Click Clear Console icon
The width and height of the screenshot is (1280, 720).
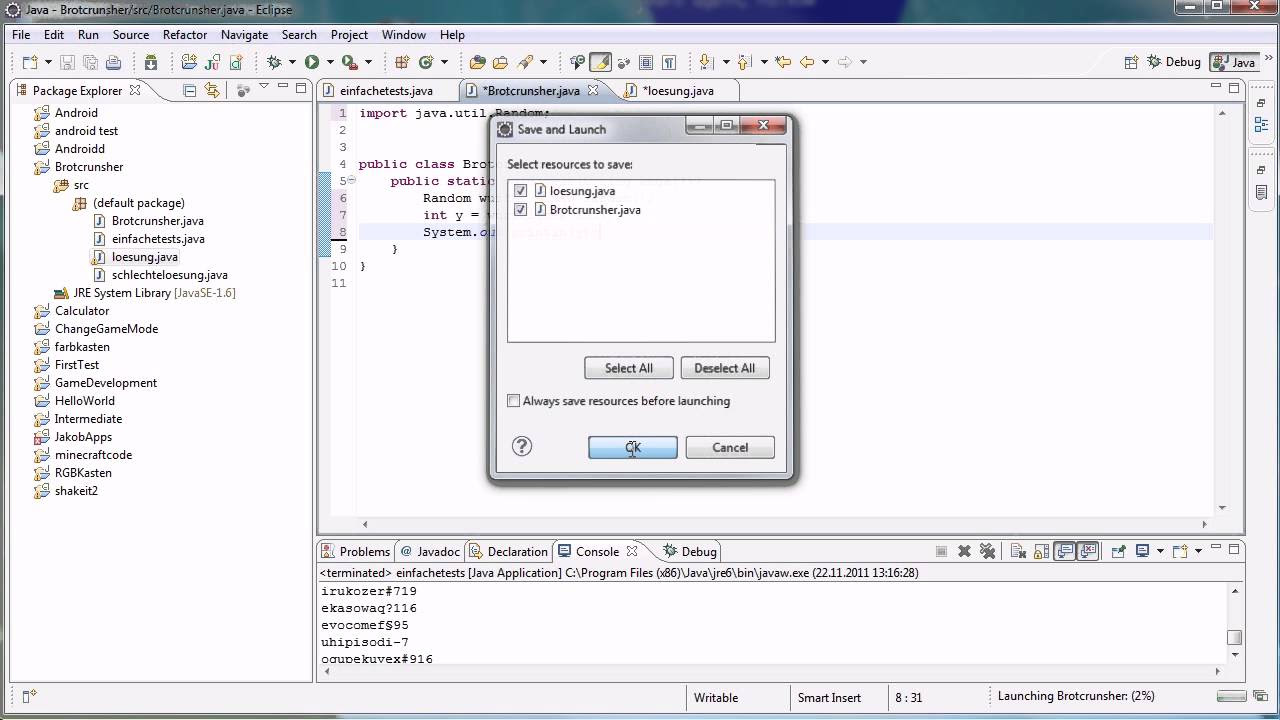(1018, 551)
